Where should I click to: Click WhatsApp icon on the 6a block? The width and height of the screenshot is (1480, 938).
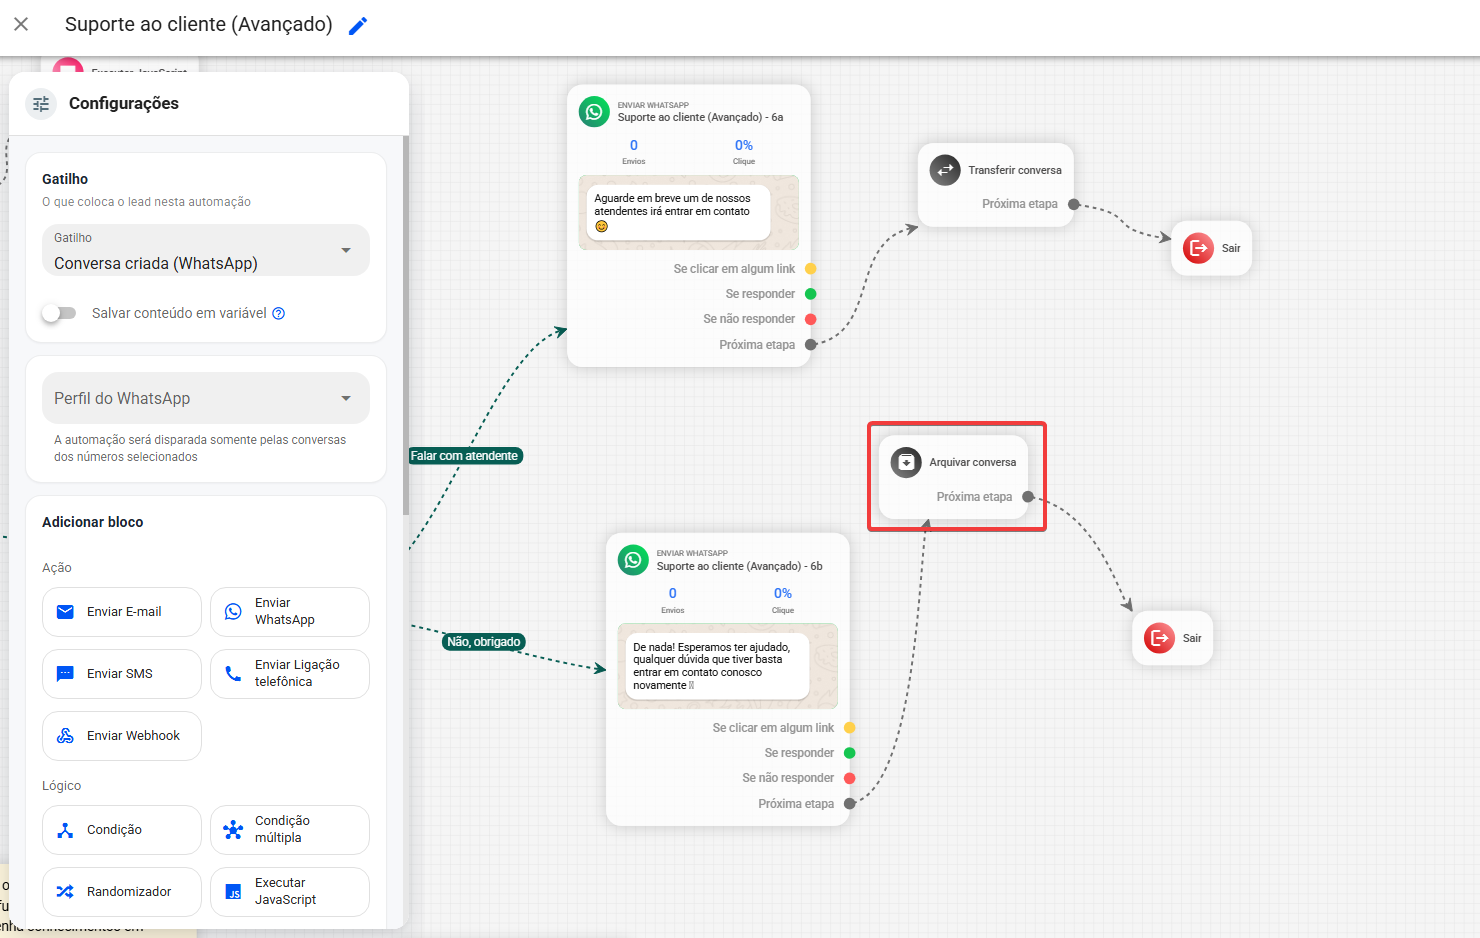(x=594, y=111)
